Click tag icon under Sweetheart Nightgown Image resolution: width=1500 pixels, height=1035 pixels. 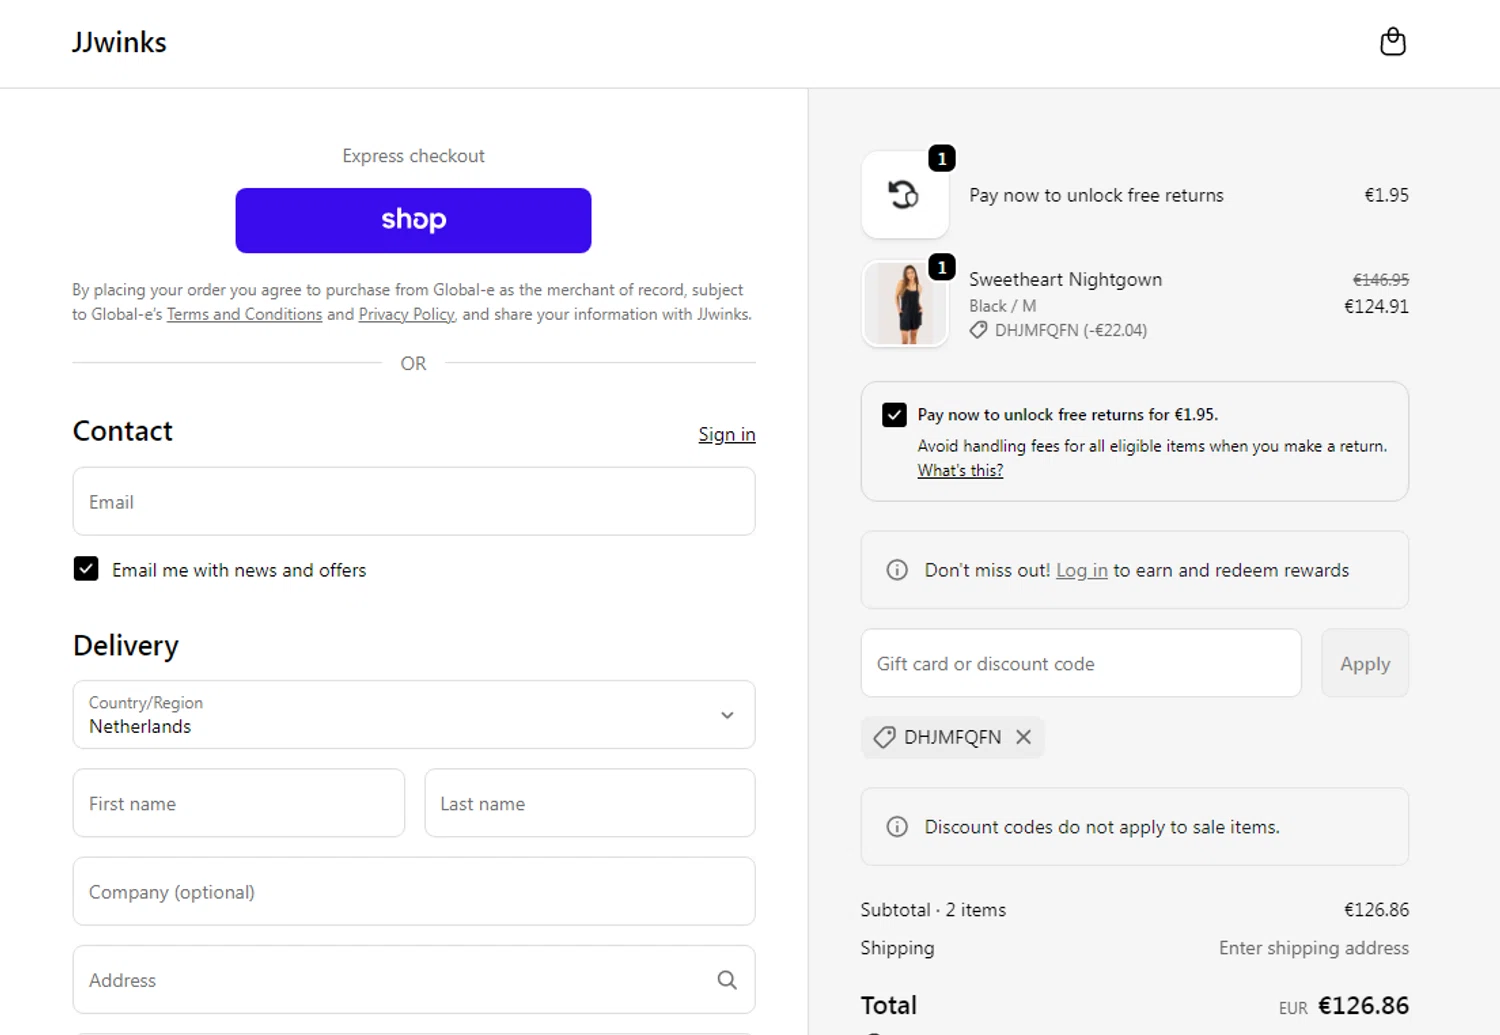click(978, 330)
